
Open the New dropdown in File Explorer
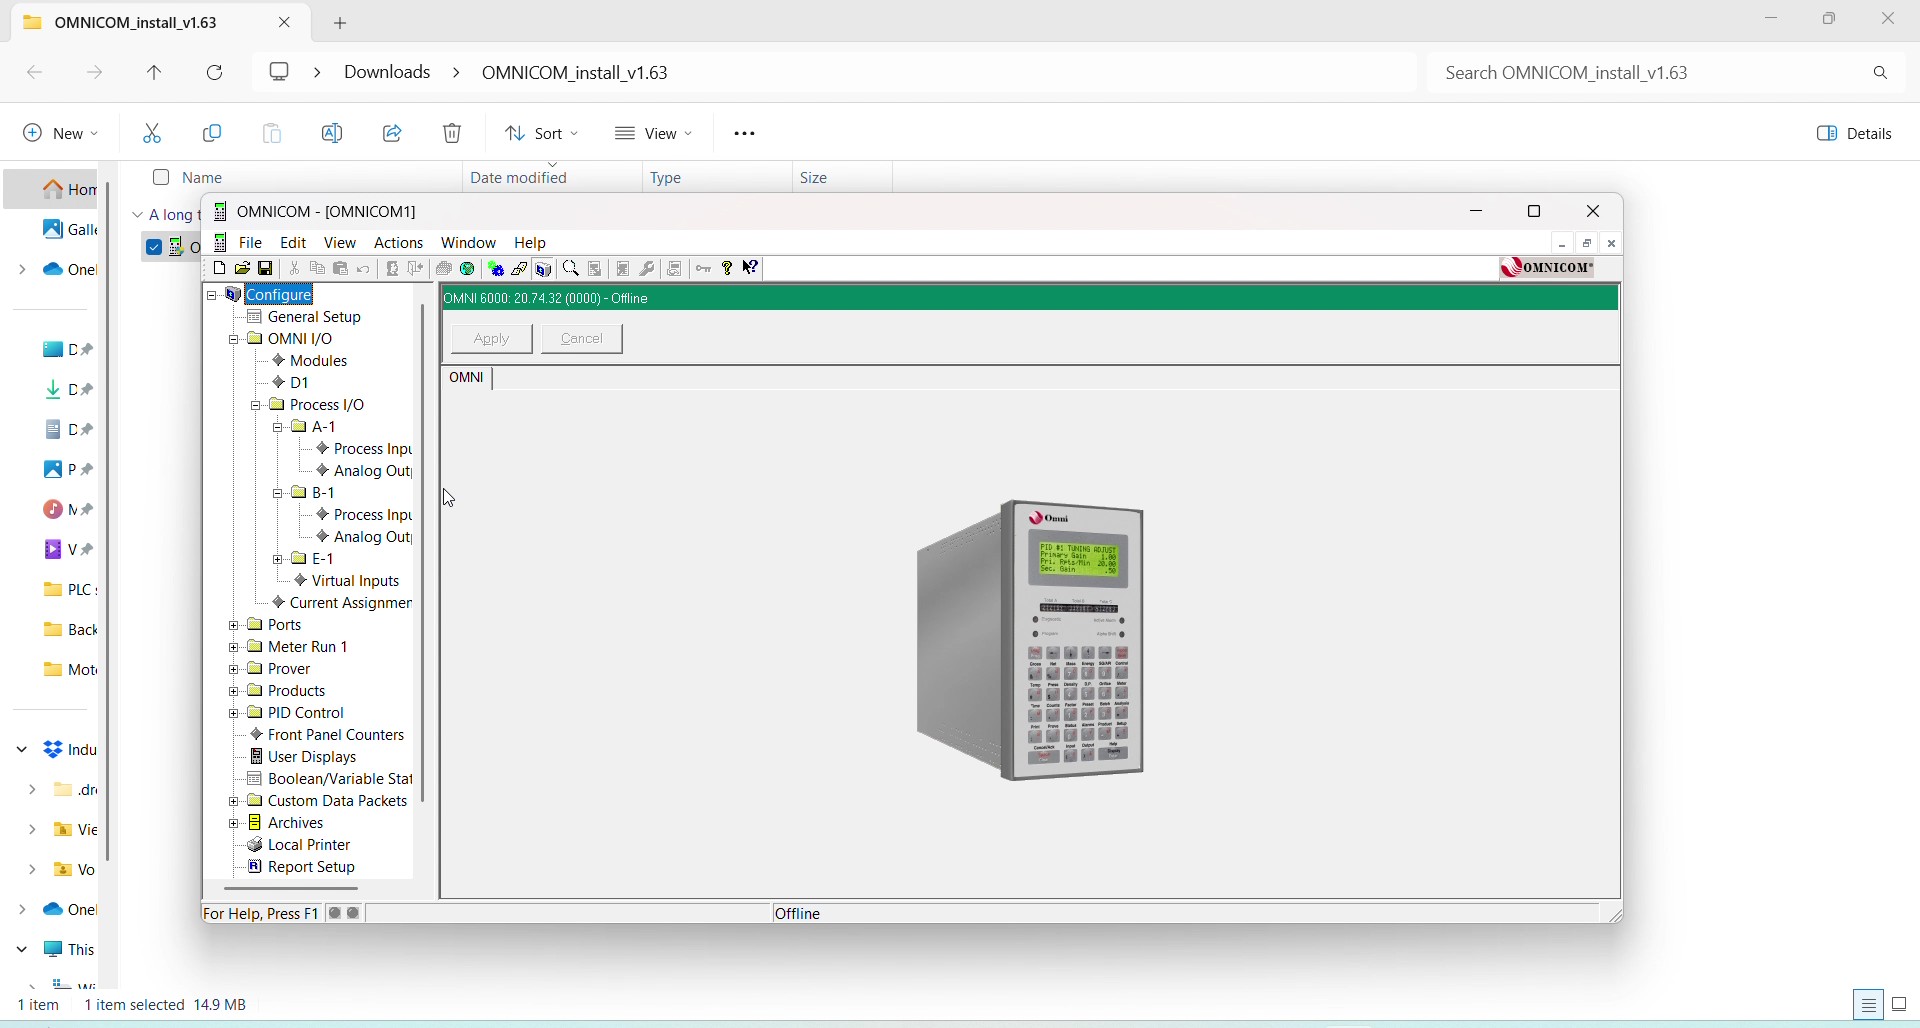coord(61,134)
